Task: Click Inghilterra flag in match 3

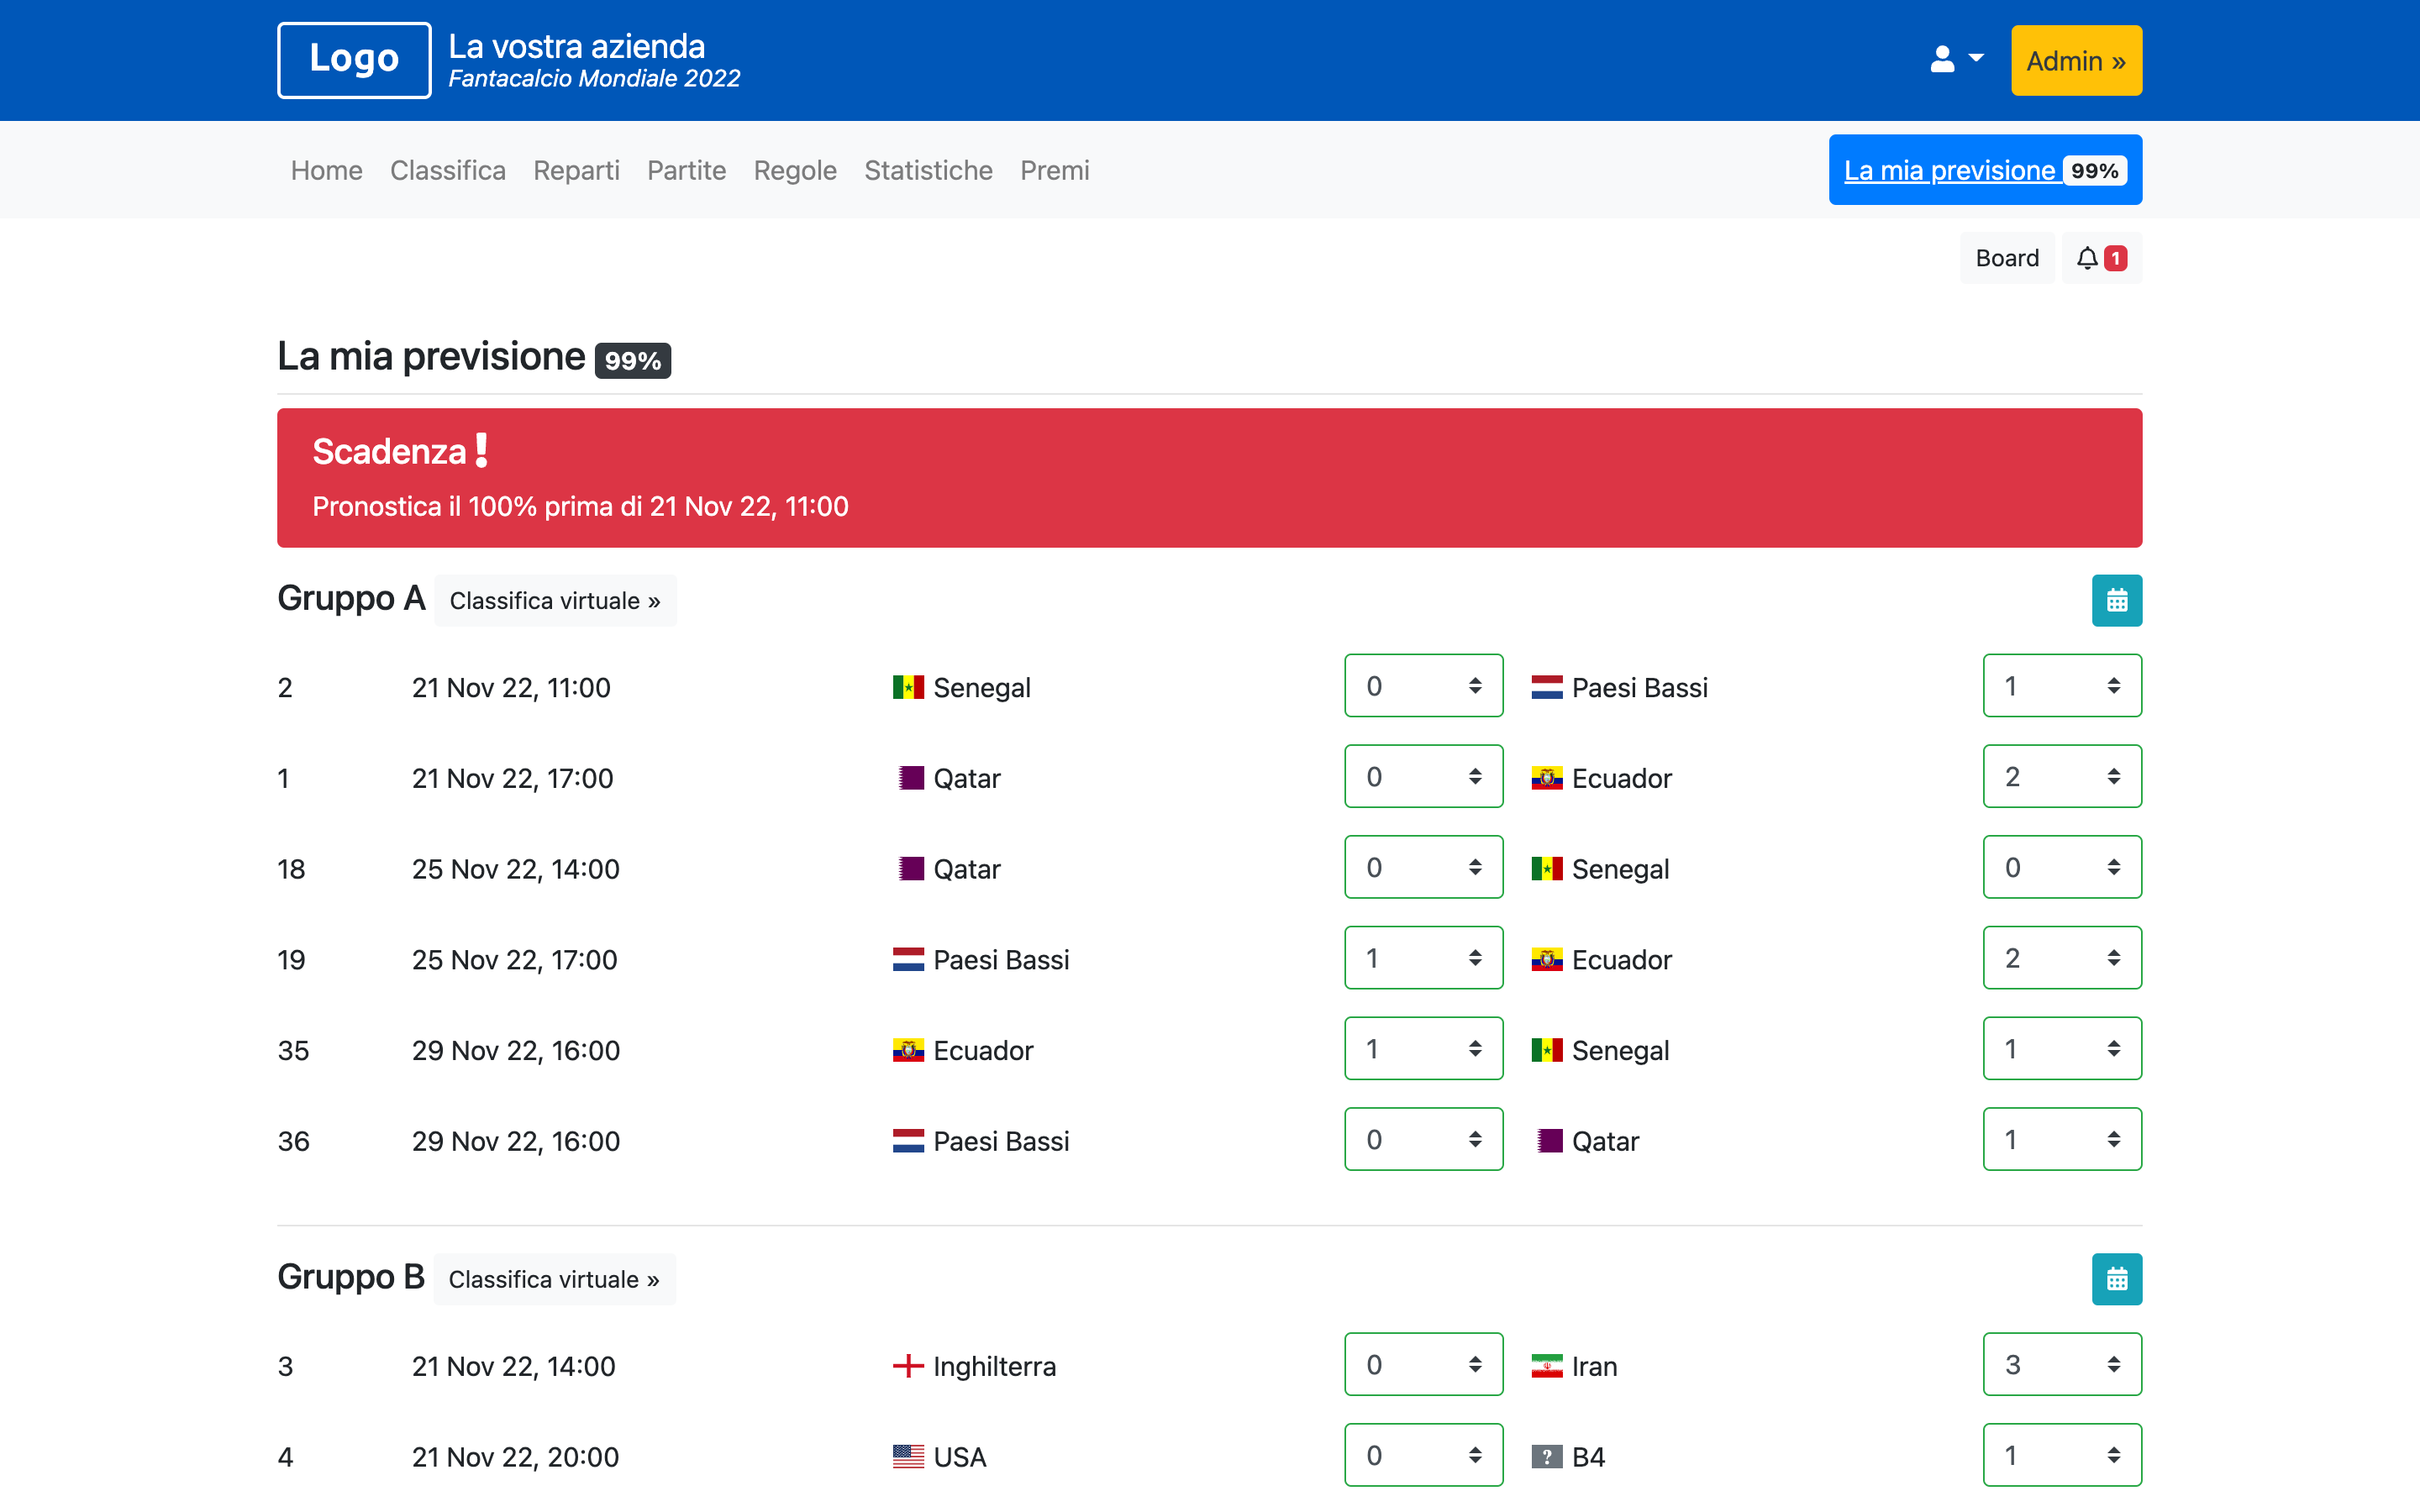Action: [x=908, y=1366]
